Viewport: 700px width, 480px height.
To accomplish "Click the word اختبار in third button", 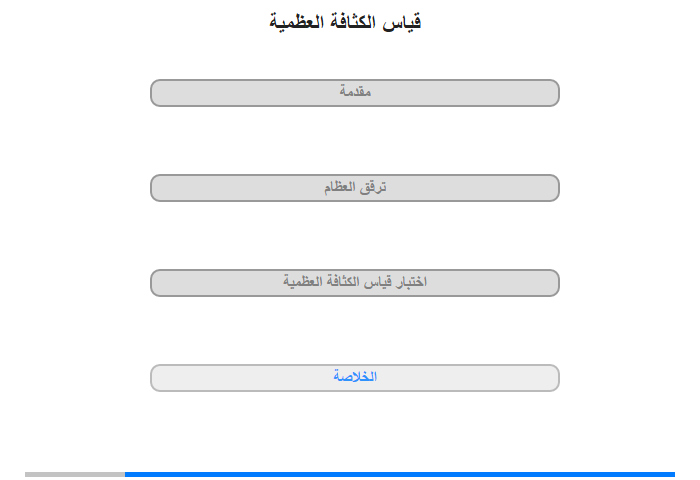I will click(x=412, y=282).
